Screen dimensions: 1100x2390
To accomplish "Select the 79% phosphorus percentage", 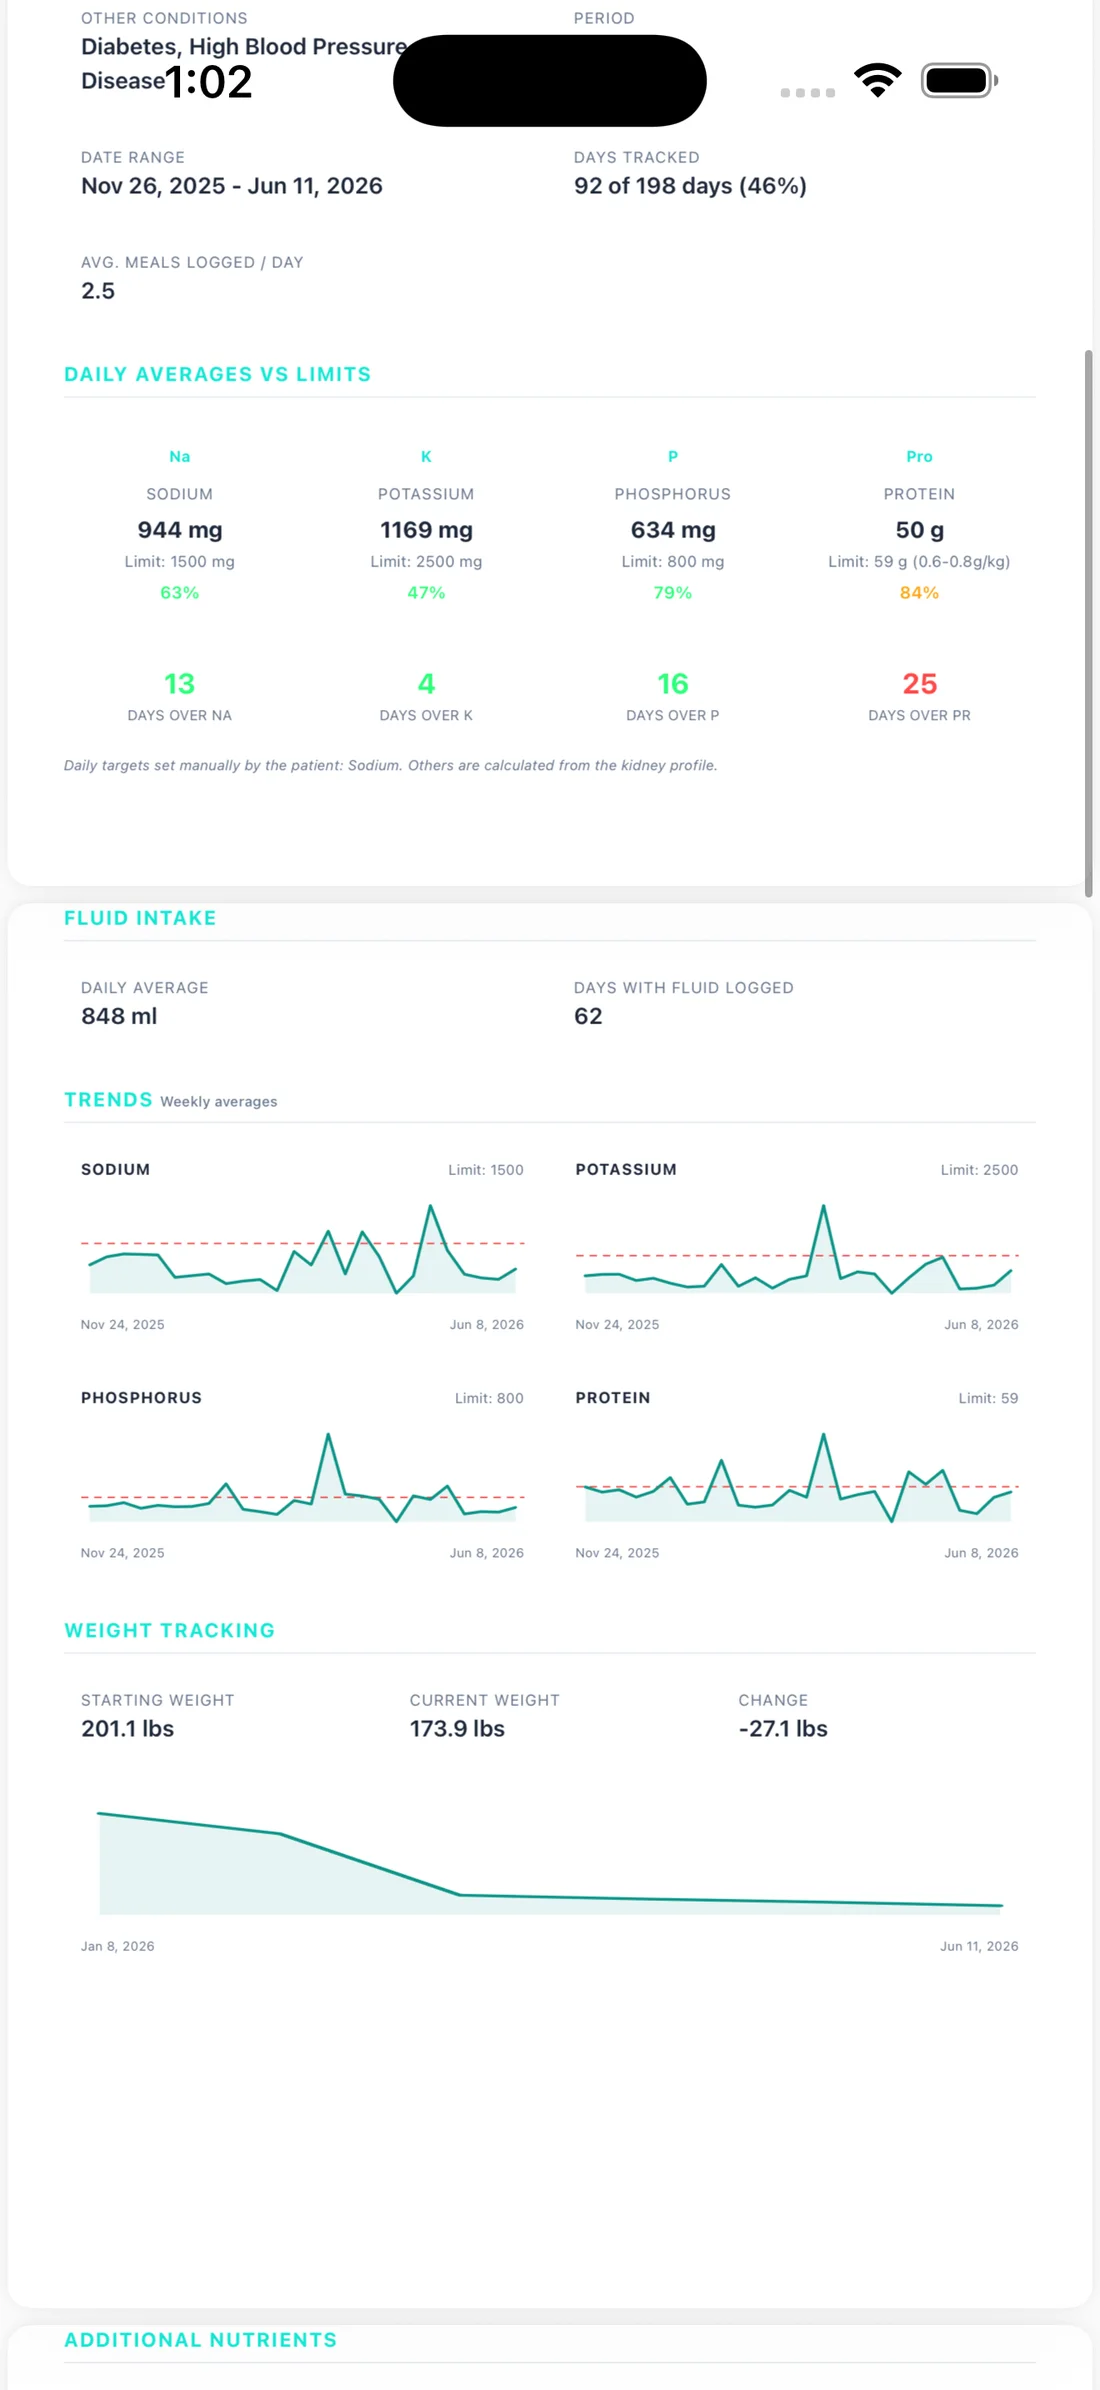I will [x=673, y=593].
